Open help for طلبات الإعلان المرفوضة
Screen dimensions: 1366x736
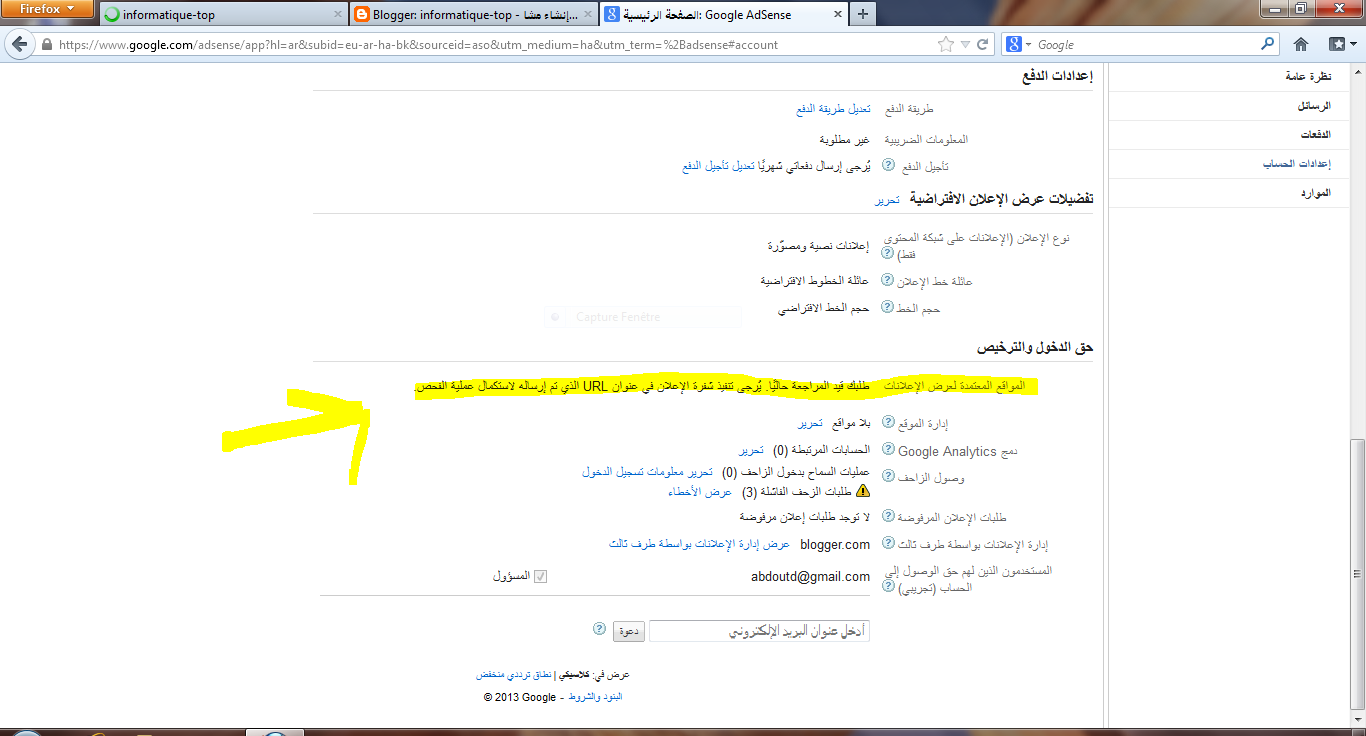coord(888,517)
